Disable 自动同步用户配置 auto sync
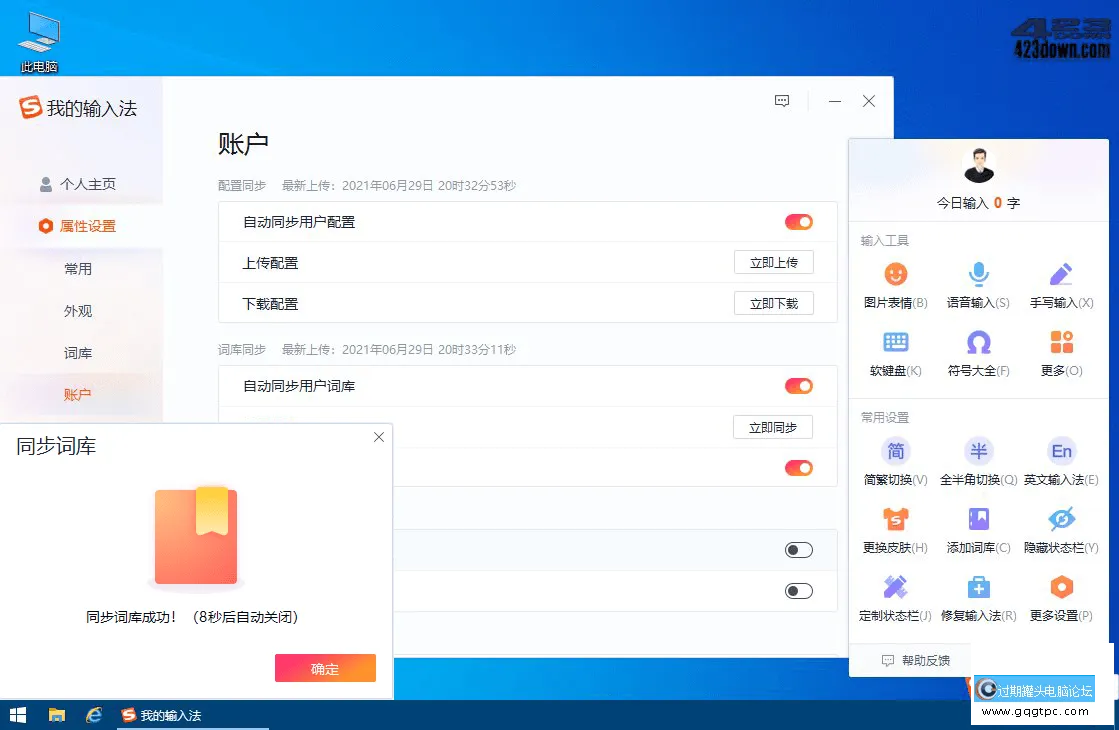 click(x=798, y=222)
